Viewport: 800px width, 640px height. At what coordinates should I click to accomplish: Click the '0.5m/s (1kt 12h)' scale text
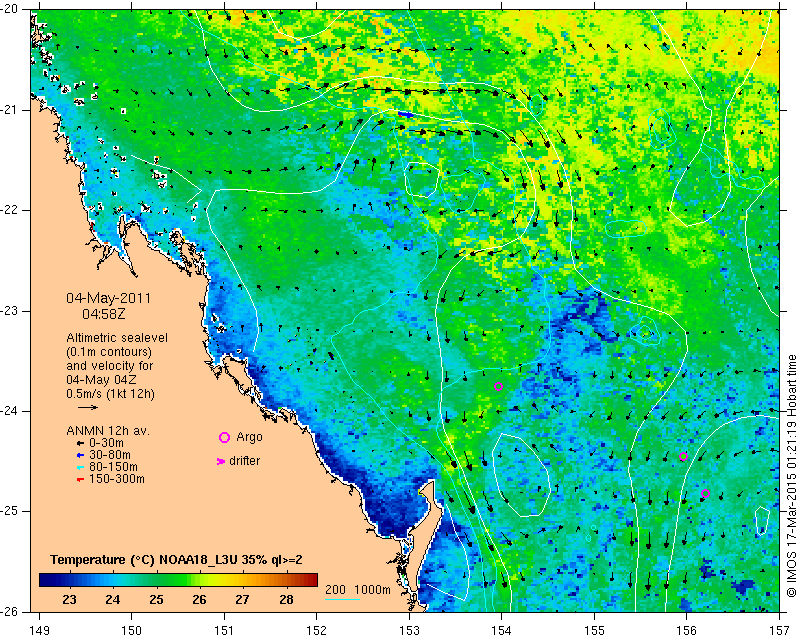coord(110,394)
